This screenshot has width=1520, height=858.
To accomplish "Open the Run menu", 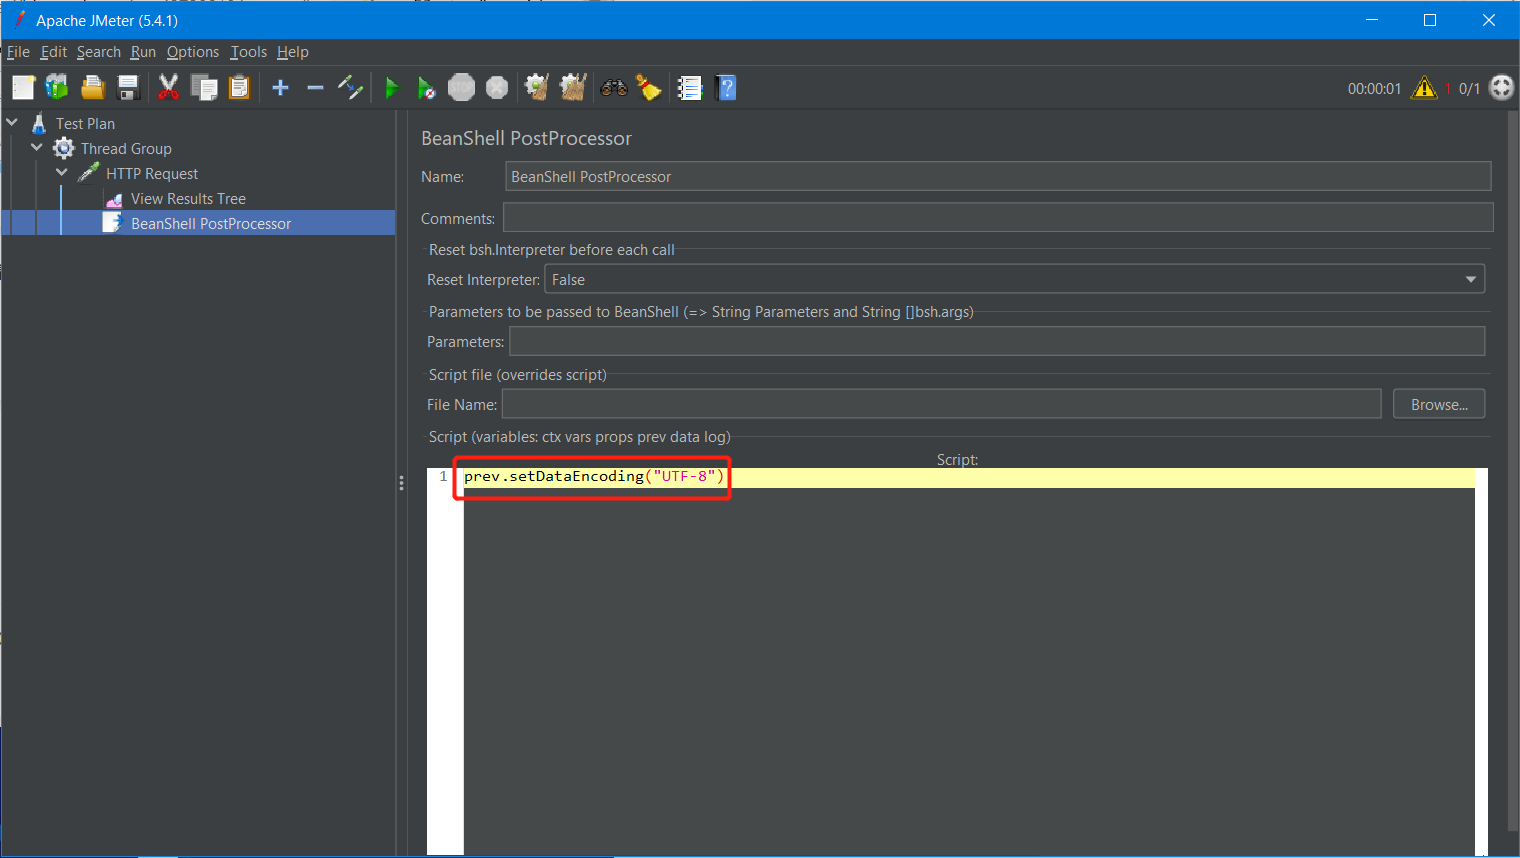I will coord(143,52).
